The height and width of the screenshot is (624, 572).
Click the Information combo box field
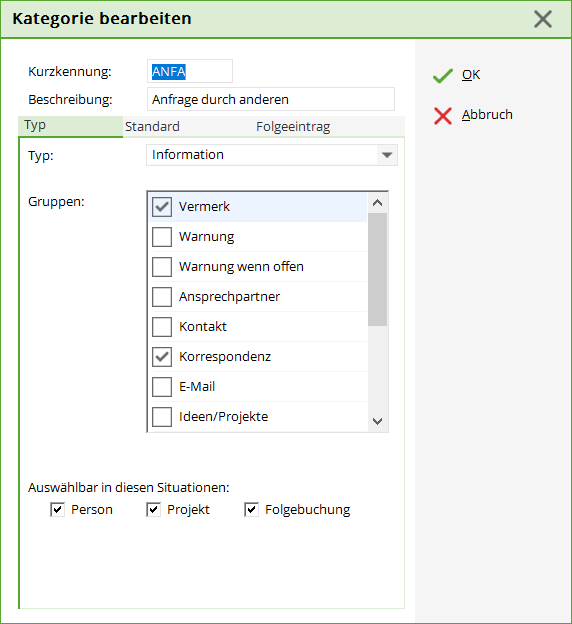point(272,155)
